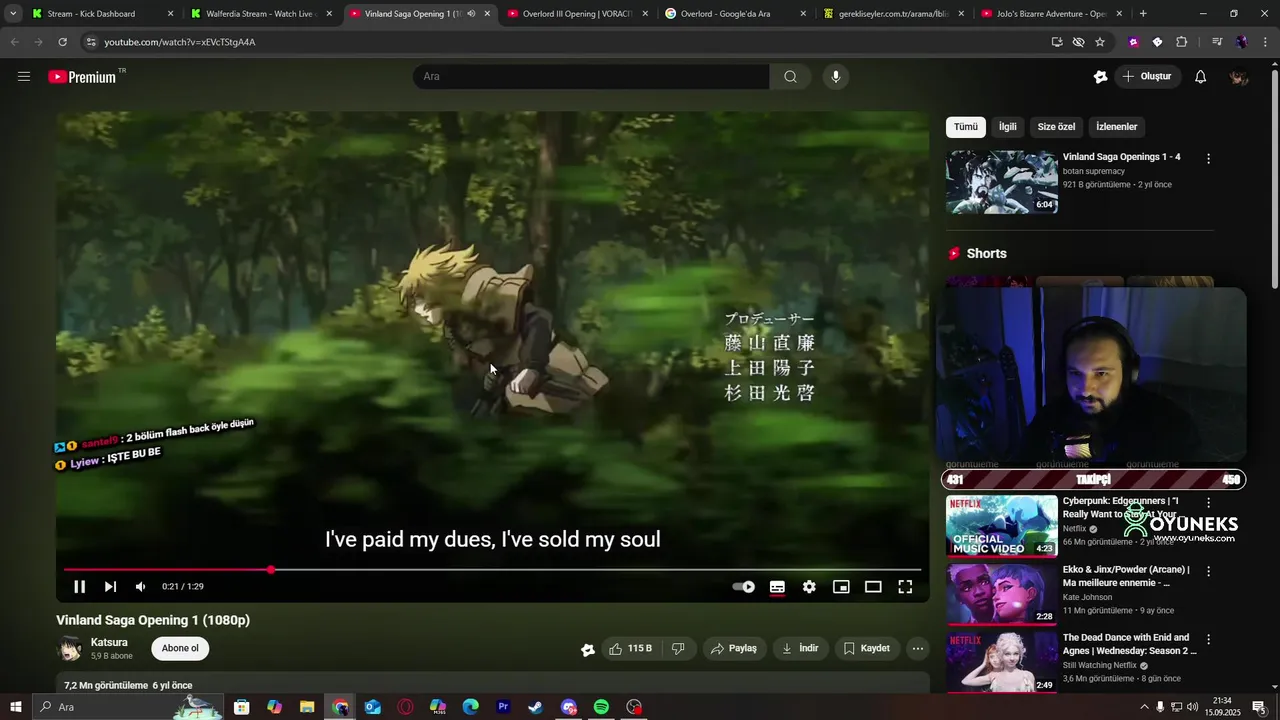Open Ekko & Jinx/Powder video thumbnail

pyautogui.click(x=1002, y=594)
